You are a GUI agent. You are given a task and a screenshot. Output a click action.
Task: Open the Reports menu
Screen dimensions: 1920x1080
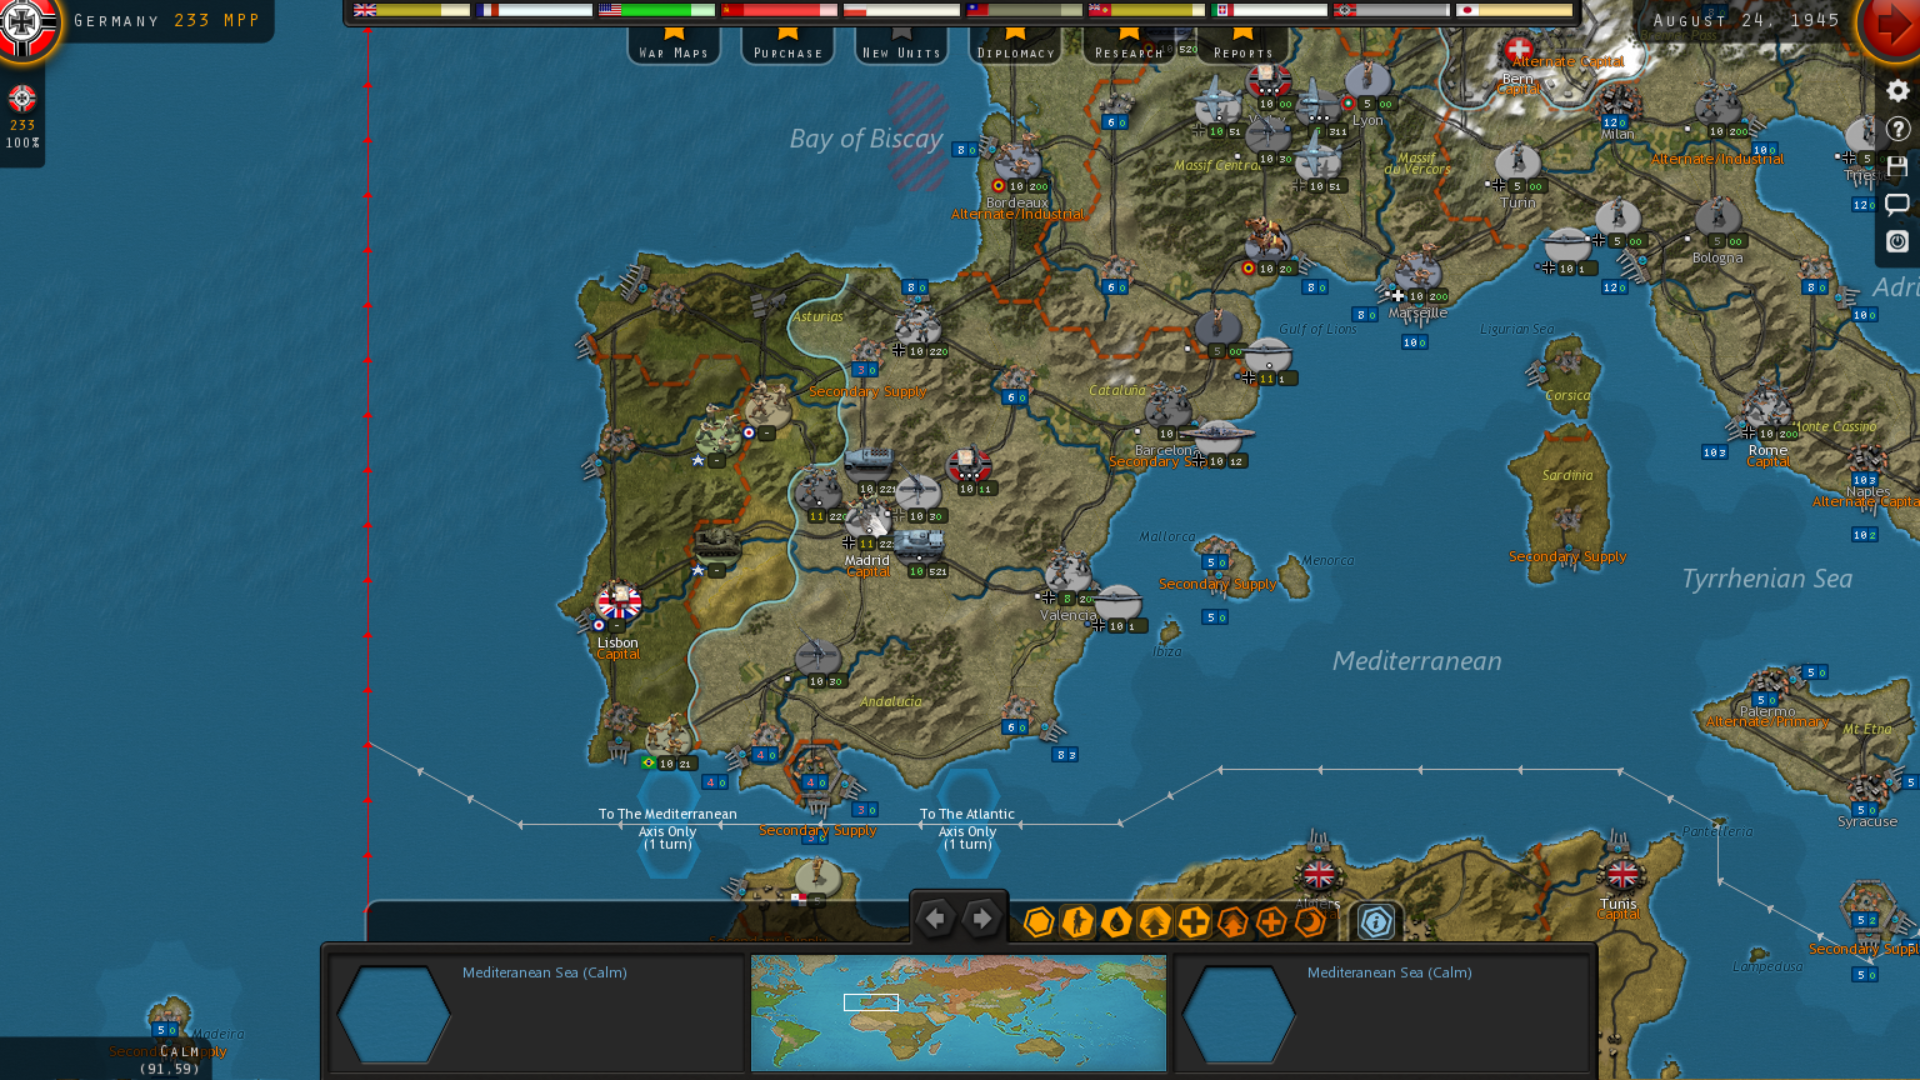click(x=1242, y=46)
